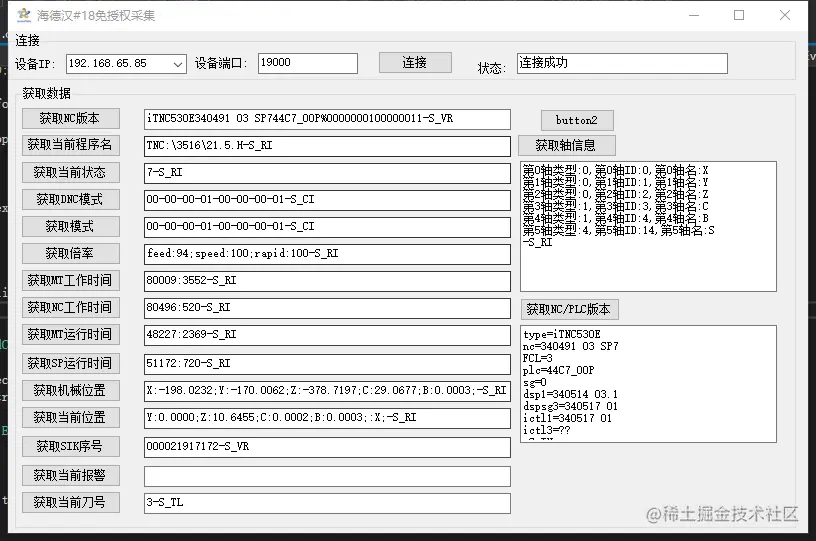Focus the empty current alarm field
816x541 pixels.
[327, 476]
